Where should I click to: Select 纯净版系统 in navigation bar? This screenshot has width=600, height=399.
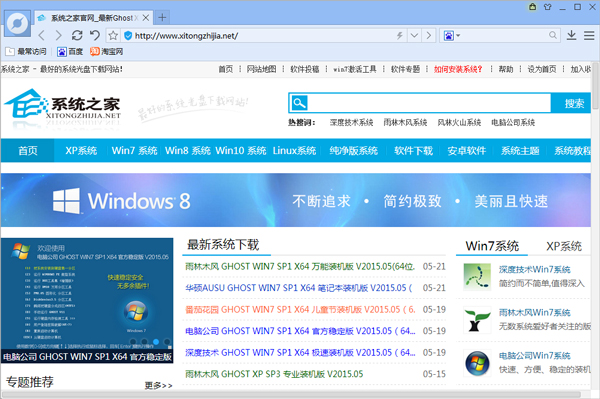pos(354,151)
